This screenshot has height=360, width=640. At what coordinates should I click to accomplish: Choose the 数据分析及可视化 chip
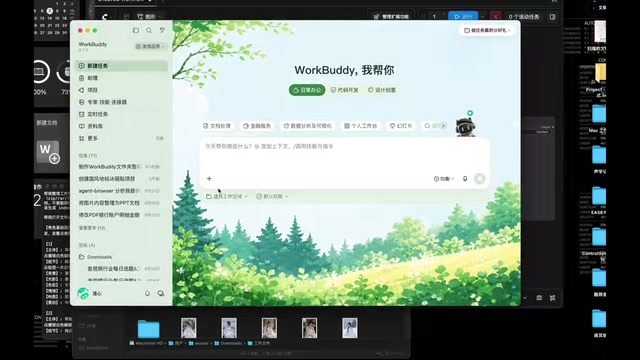point(308,126)
